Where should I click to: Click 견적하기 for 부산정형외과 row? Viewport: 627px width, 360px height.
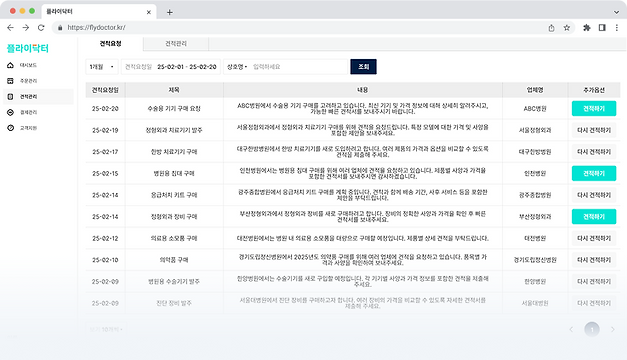click(x=594, y=217)
